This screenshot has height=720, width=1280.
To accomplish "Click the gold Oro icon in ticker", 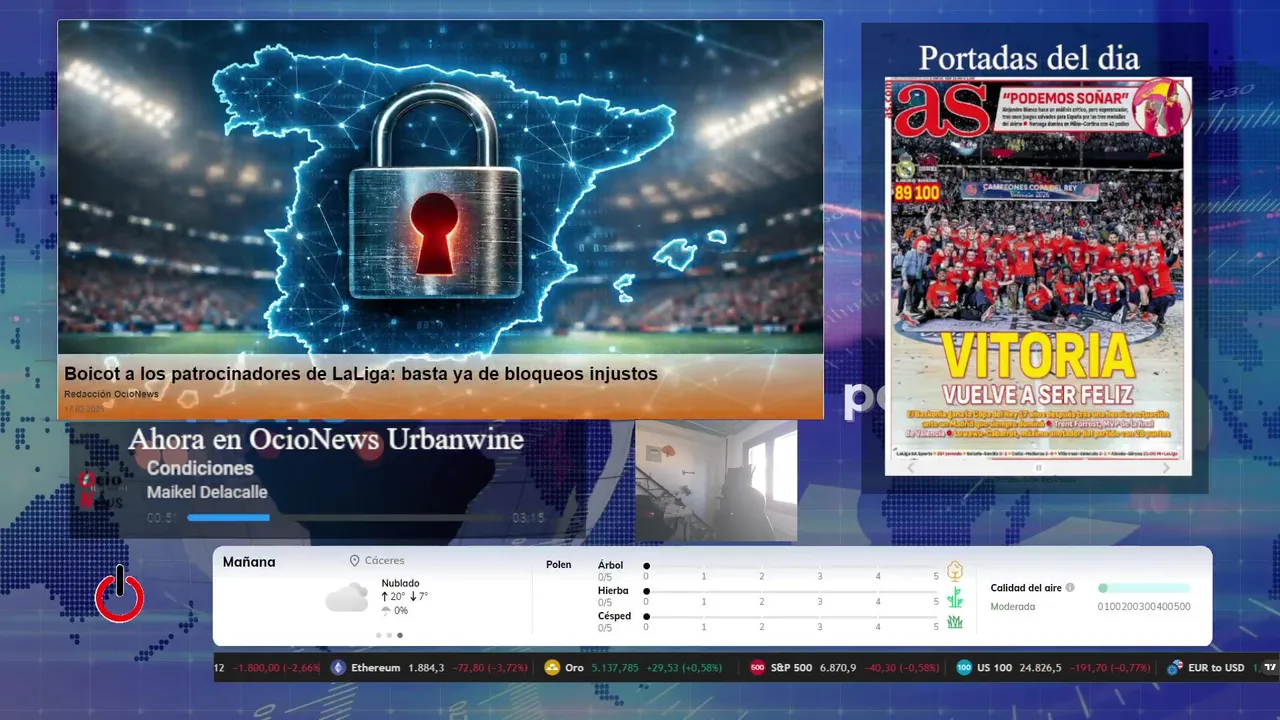I will [x=552, y=668].
